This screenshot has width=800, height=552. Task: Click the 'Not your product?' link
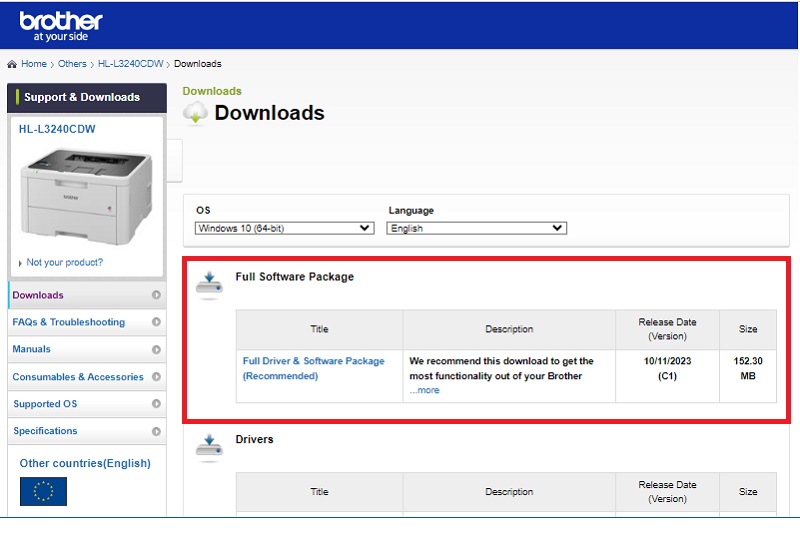pyautogui.click(x=64, y=263)
